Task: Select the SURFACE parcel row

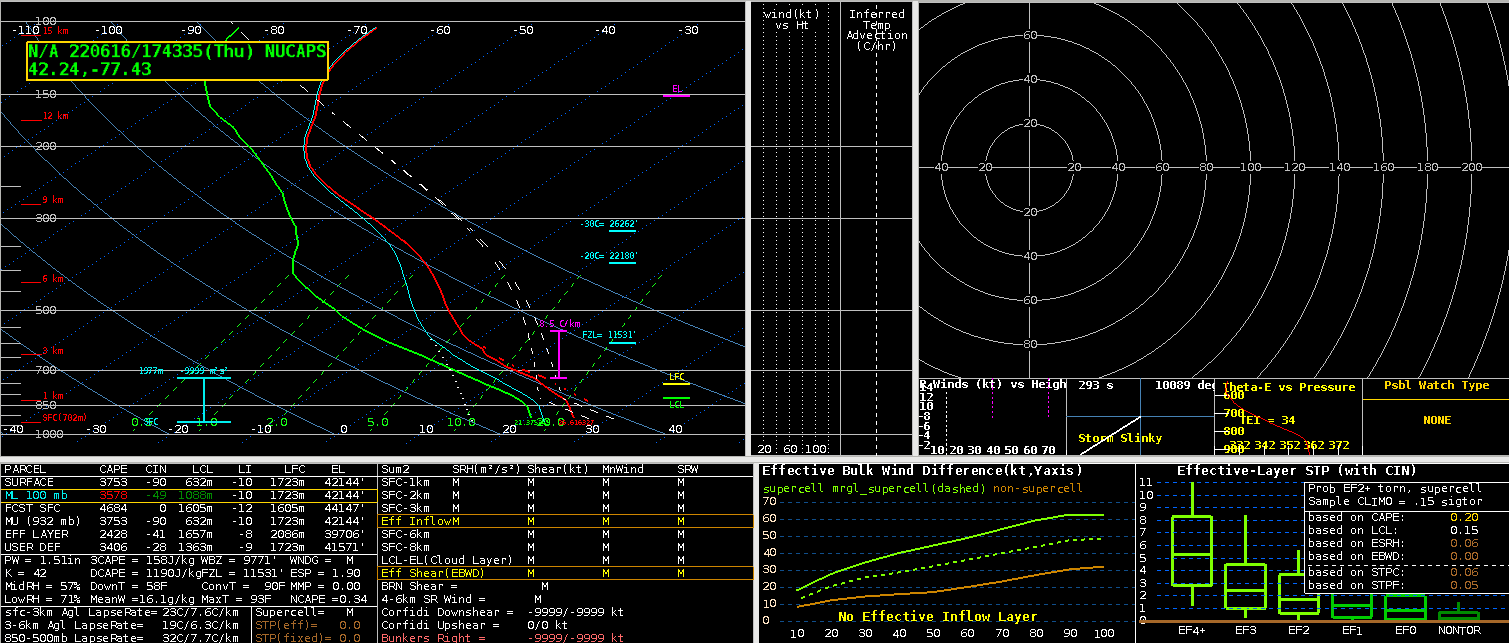Action: pos(188,482)
